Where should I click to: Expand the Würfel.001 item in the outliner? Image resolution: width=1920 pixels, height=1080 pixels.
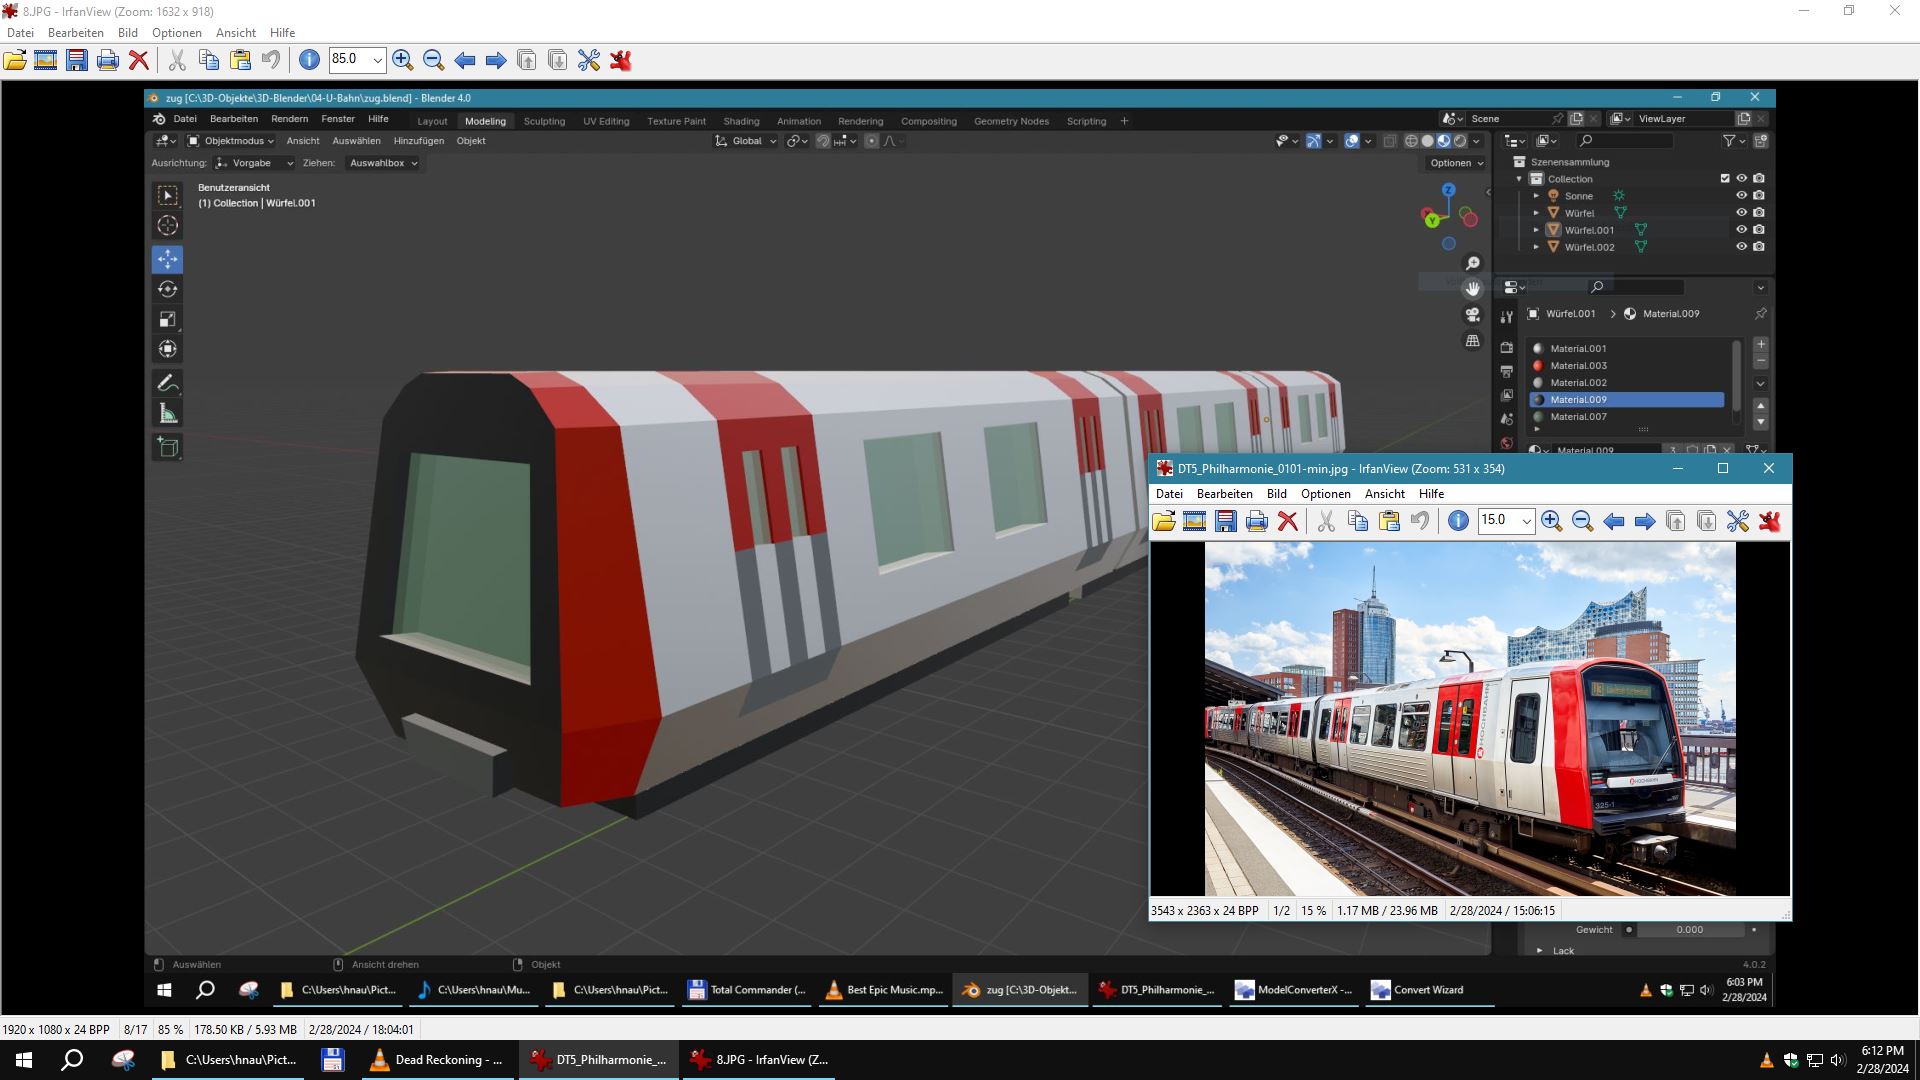coord(1536,230)
